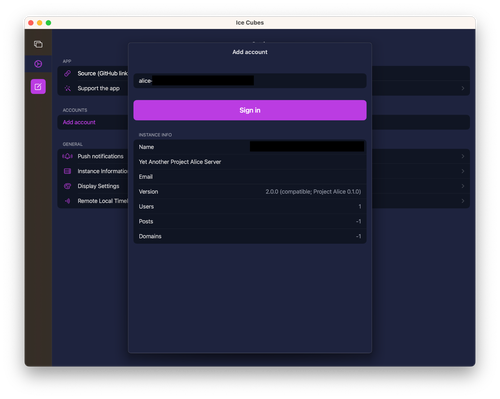Click the instance address input field

click(250, 81)
